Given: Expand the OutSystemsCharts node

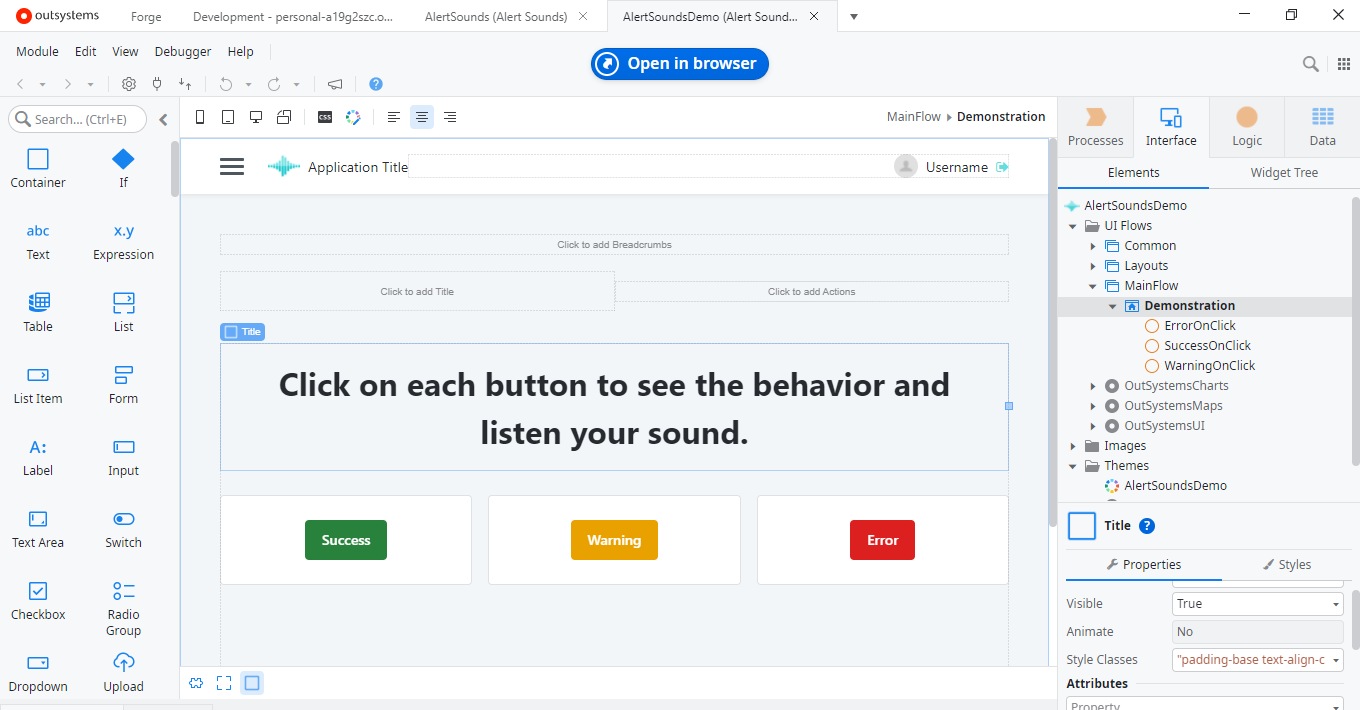Looking at the screenshot, I should (x=1093, y=386).
